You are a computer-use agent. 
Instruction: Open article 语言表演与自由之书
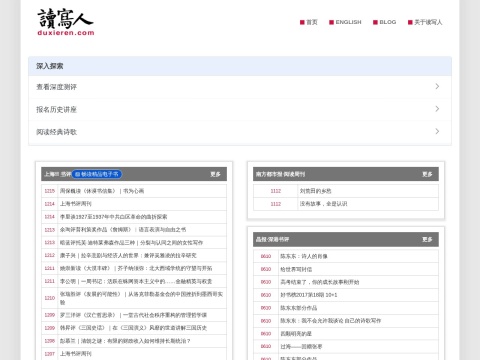123,230
